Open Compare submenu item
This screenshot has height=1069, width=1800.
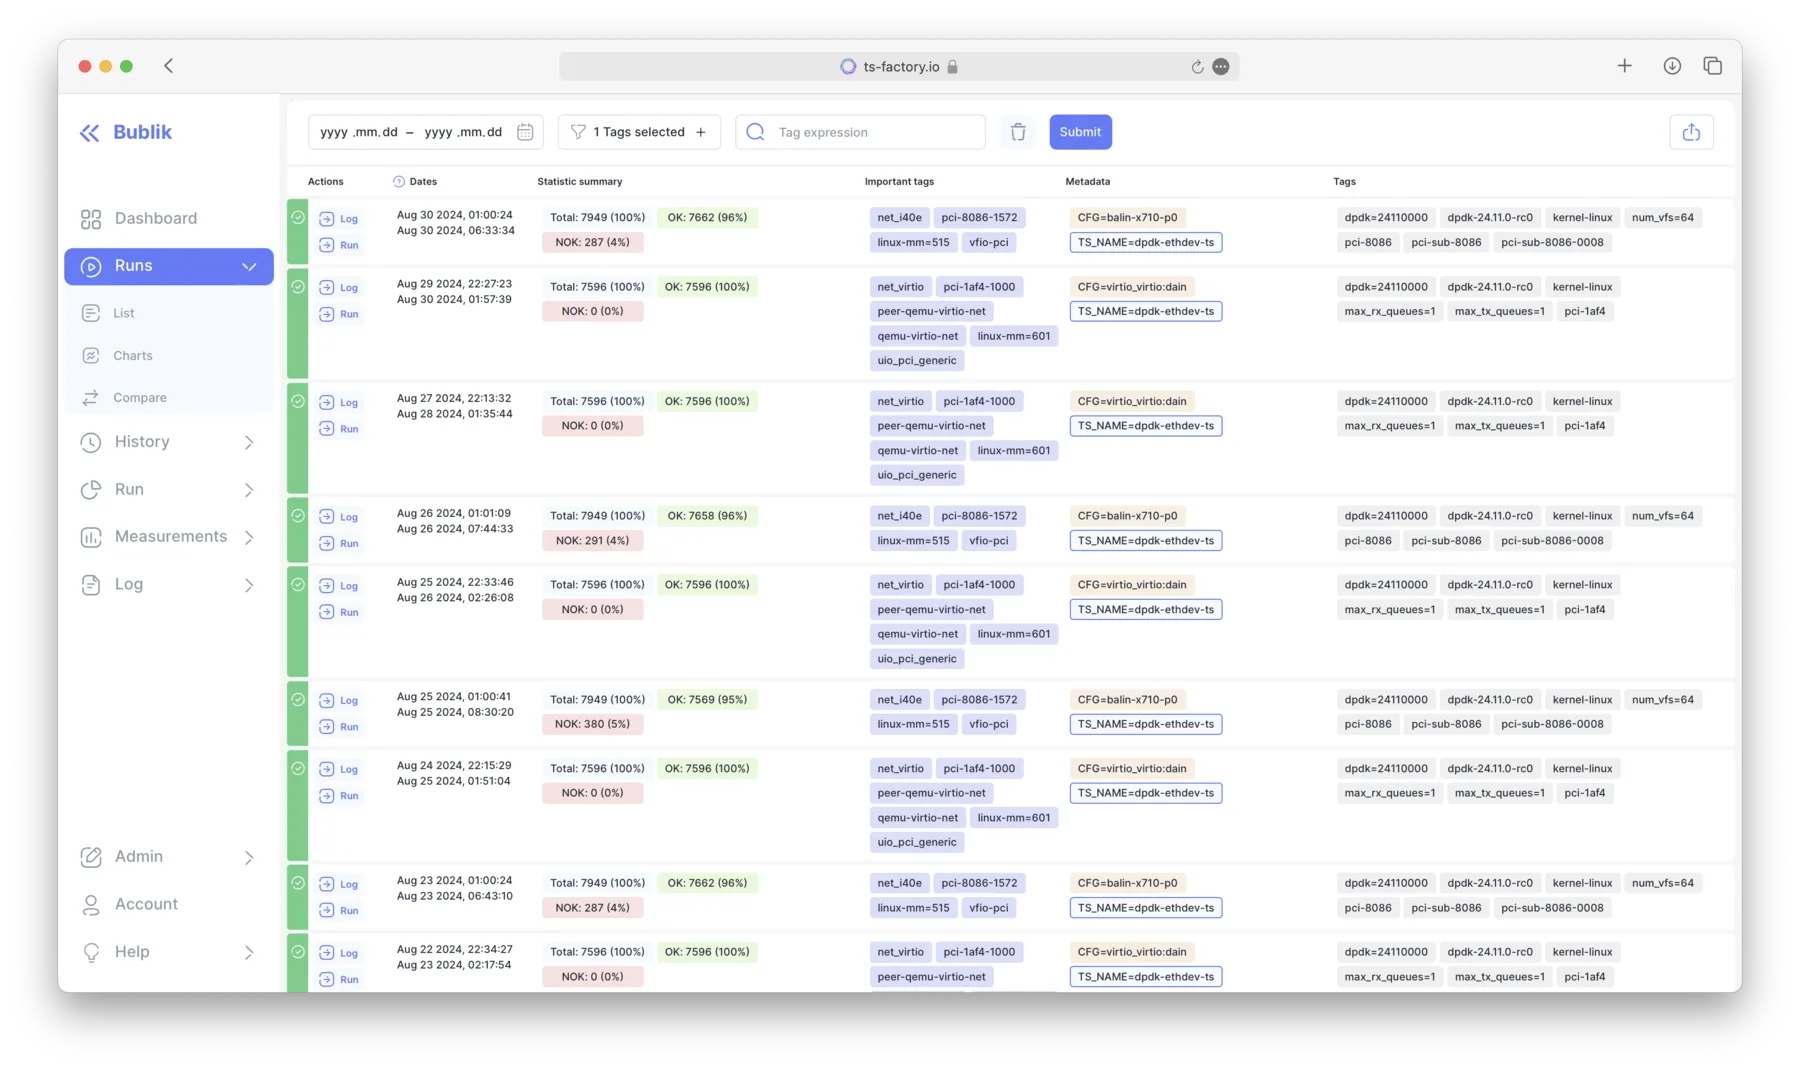[x=140, y=398]
